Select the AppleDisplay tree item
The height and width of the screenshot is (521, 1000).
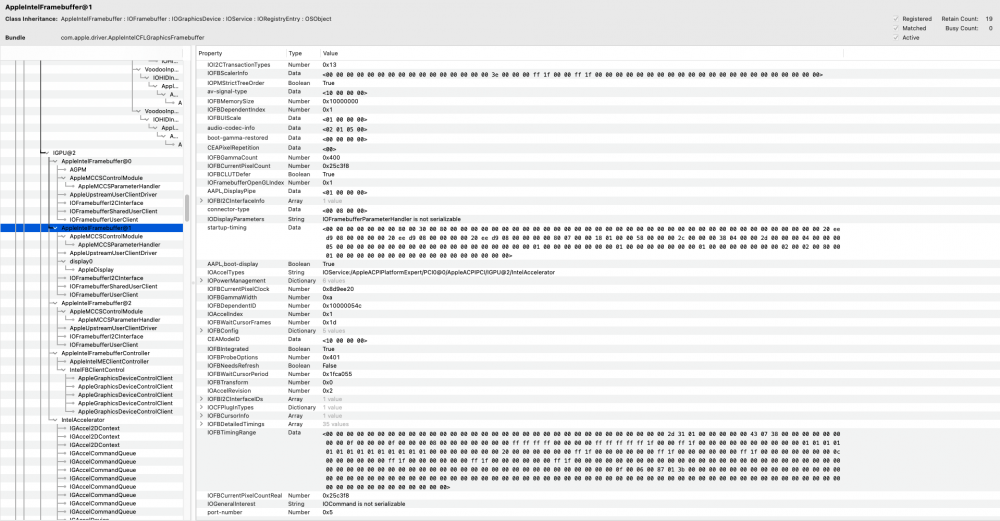click(96, 270)
